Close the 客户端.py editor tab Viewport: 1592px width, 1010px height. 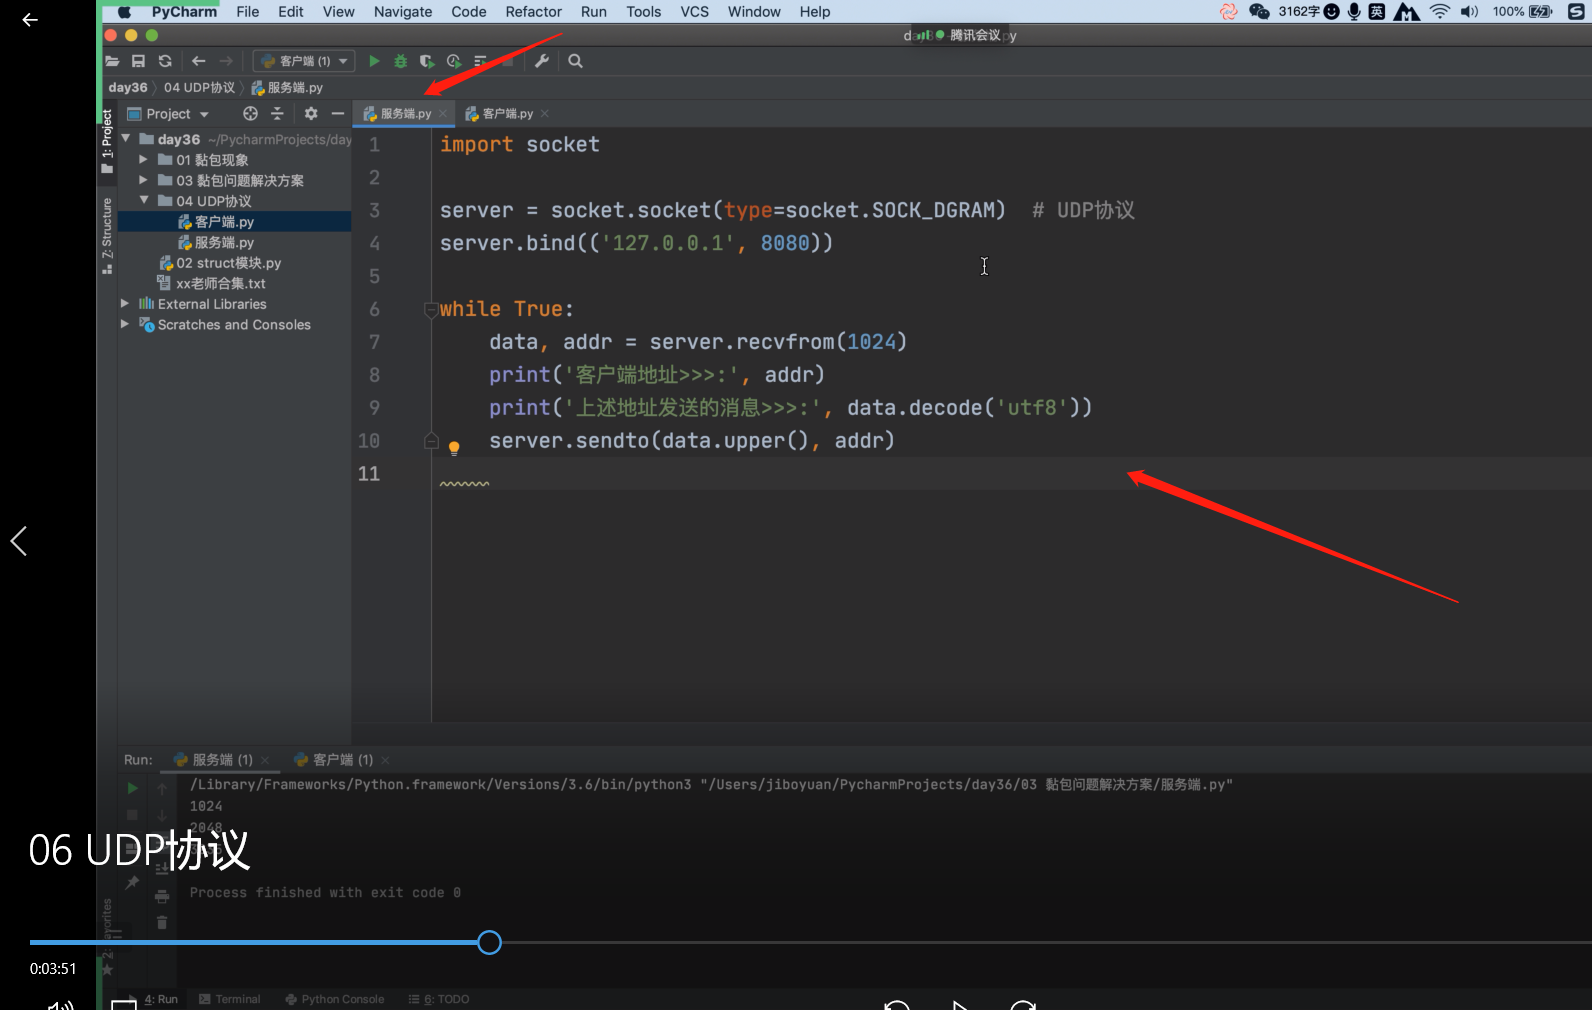(545, 114)
